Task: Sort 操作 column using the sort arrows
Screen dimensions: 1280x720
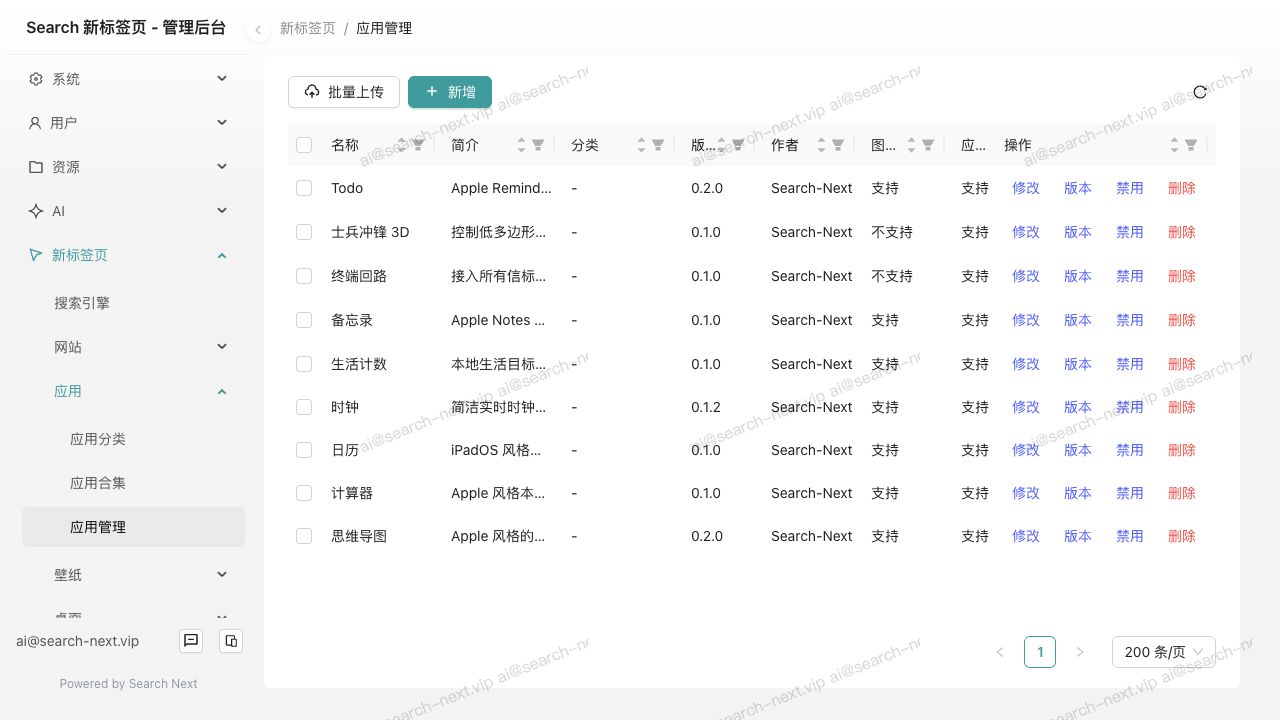Action: point(1174,145)
